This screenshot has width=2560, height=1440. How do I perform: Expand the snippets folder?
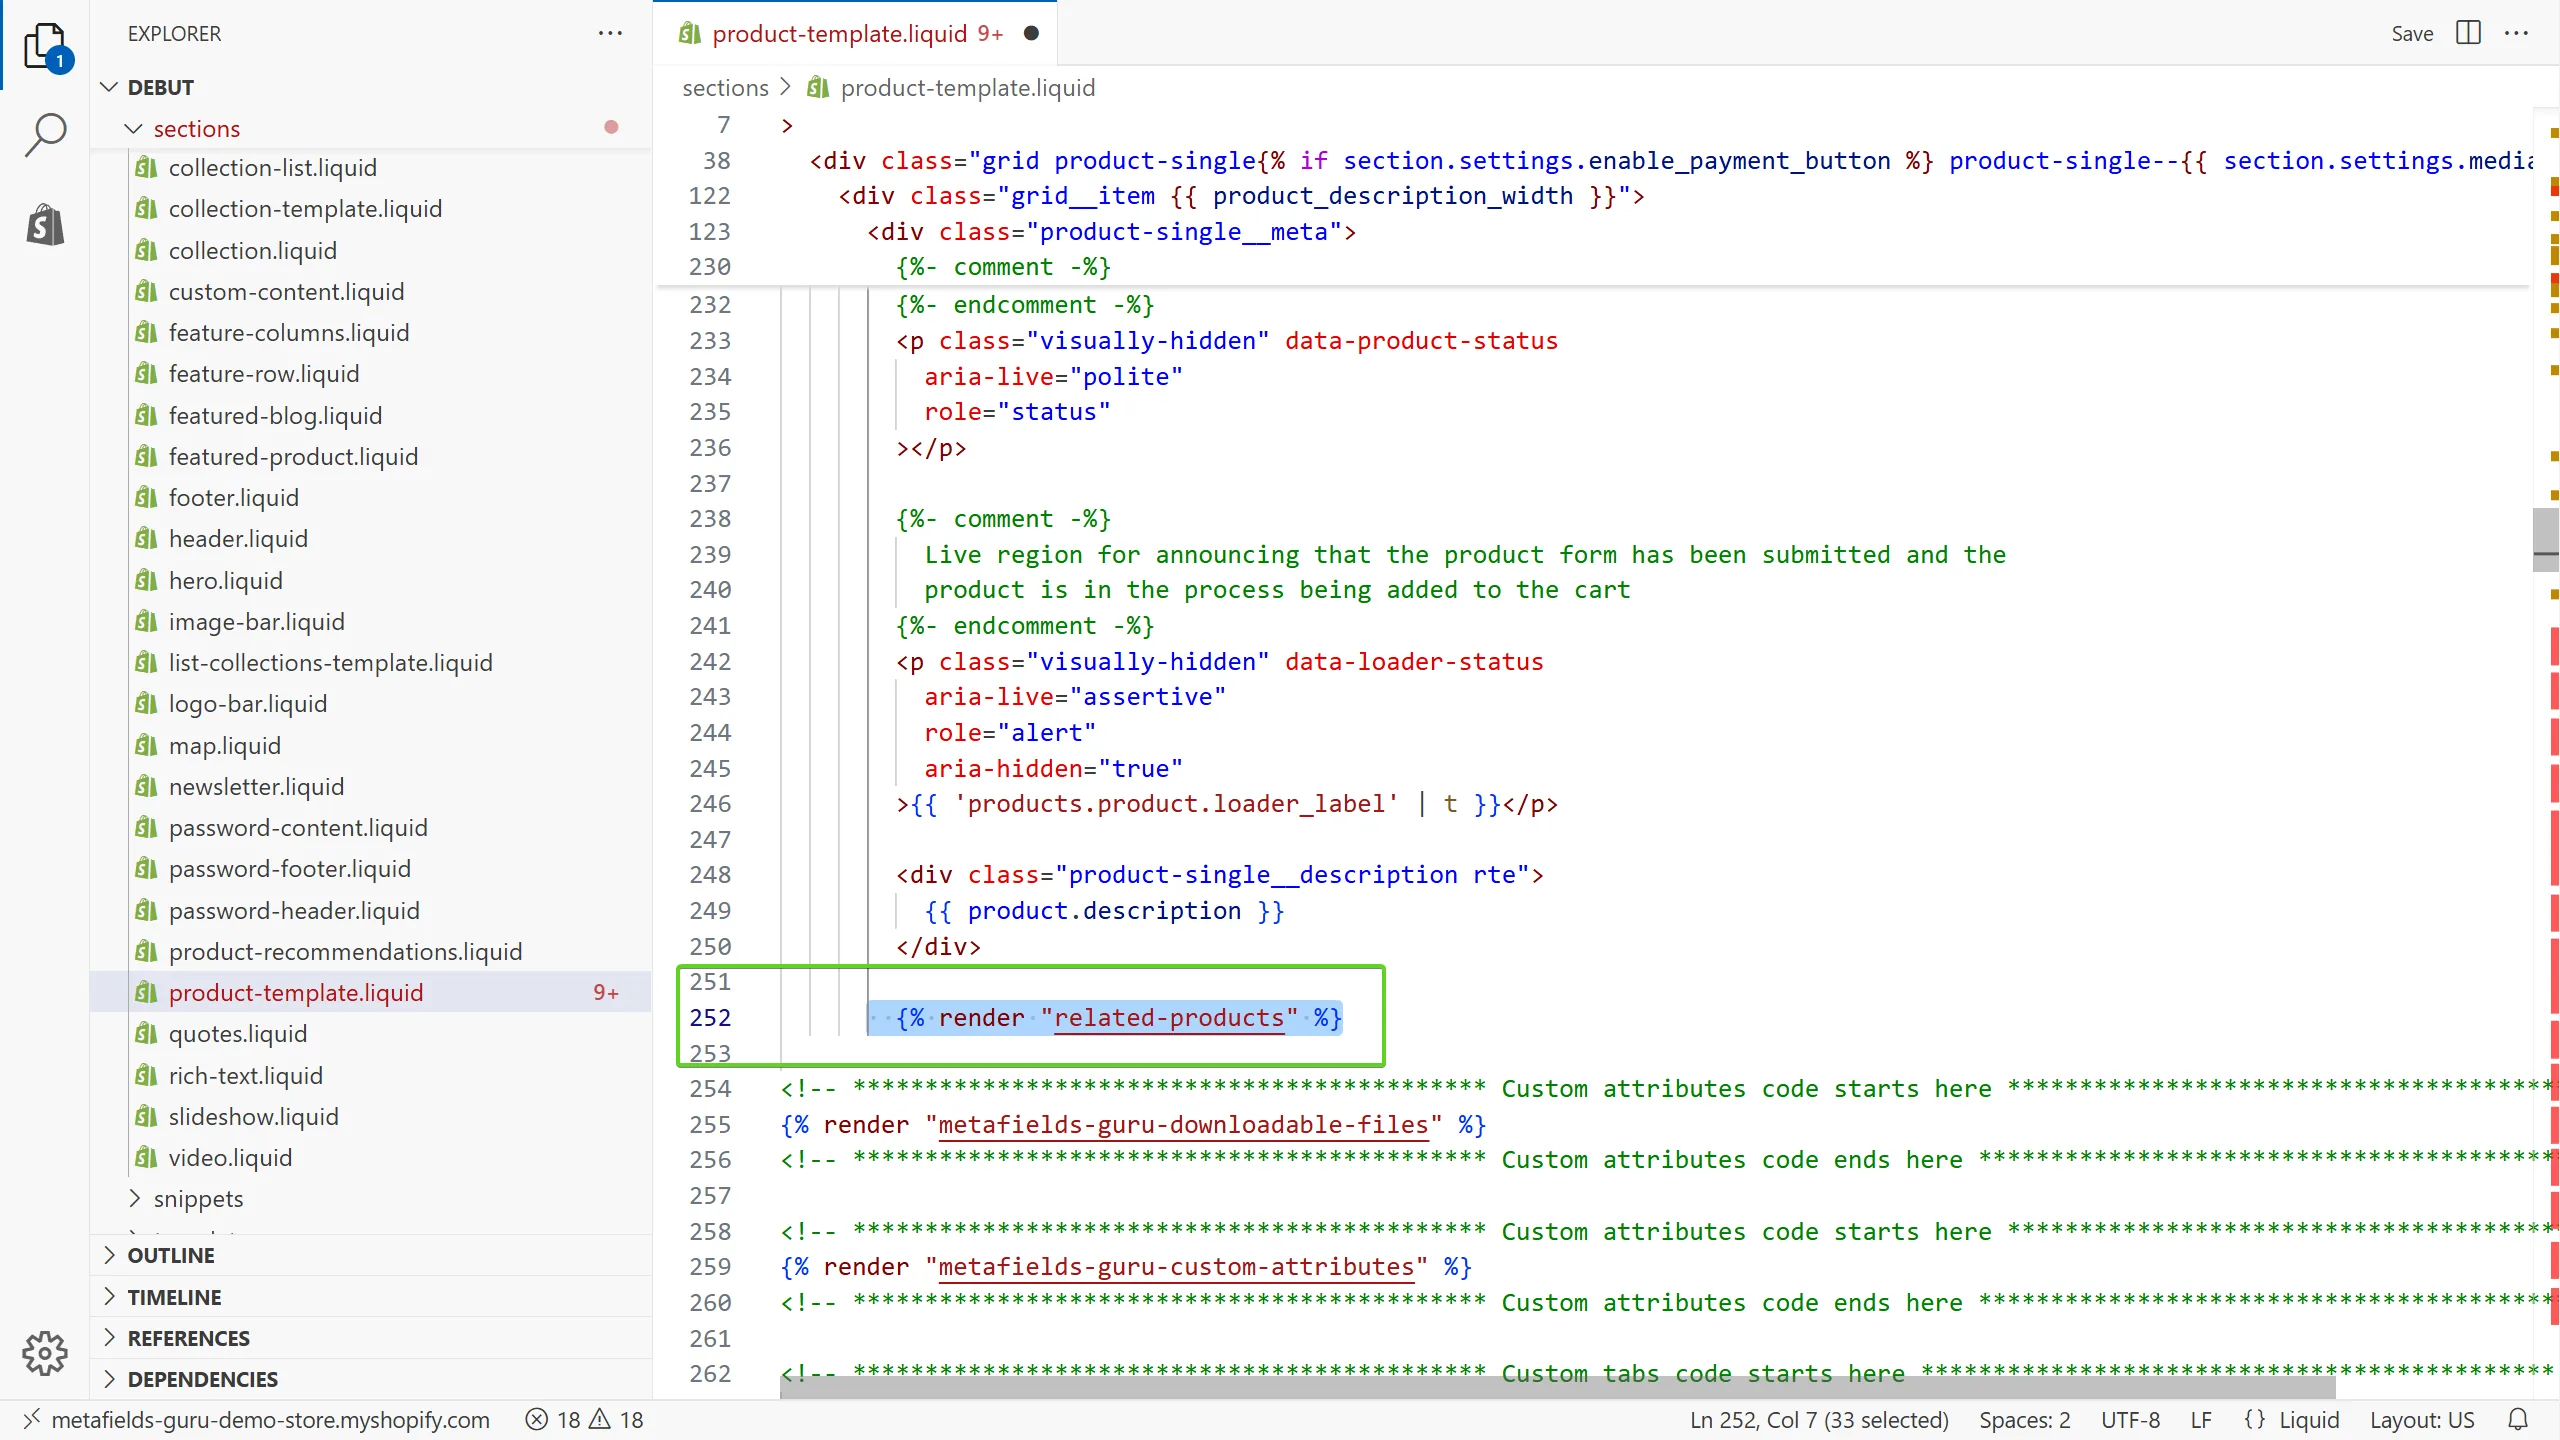point(134,1198)
